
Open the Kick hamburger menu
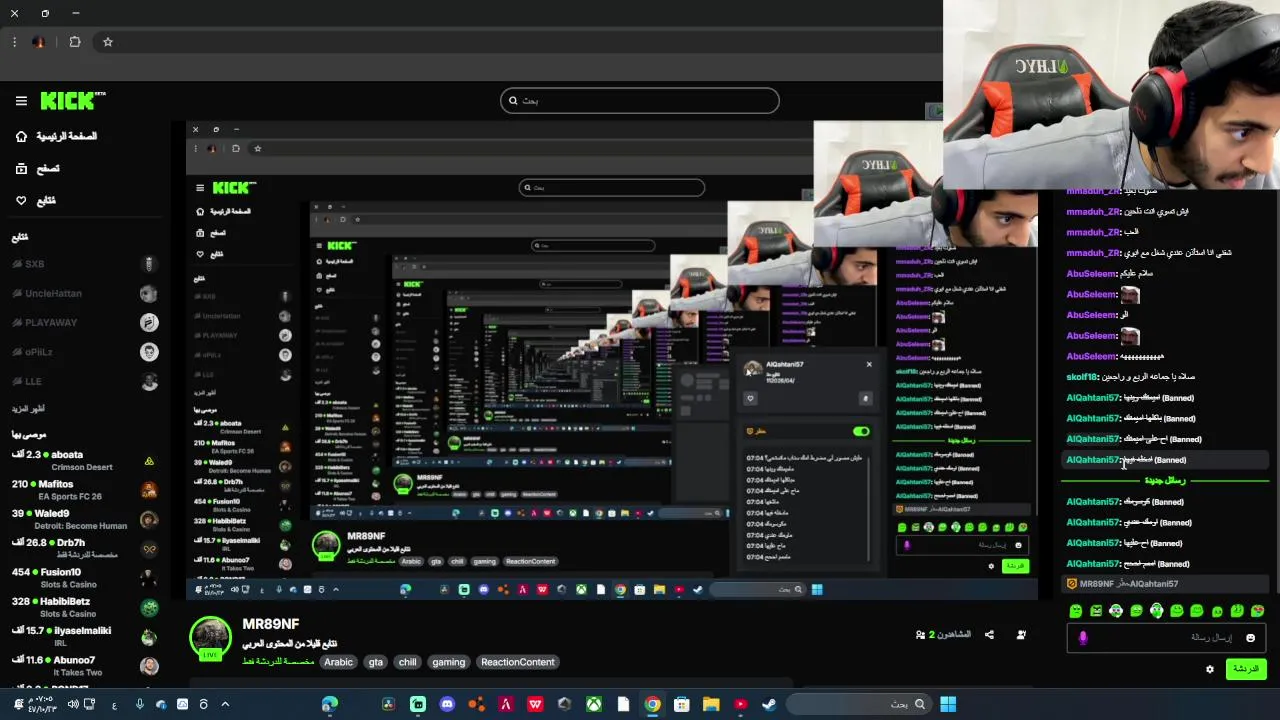pyautogui.click(x=21, y=101)
